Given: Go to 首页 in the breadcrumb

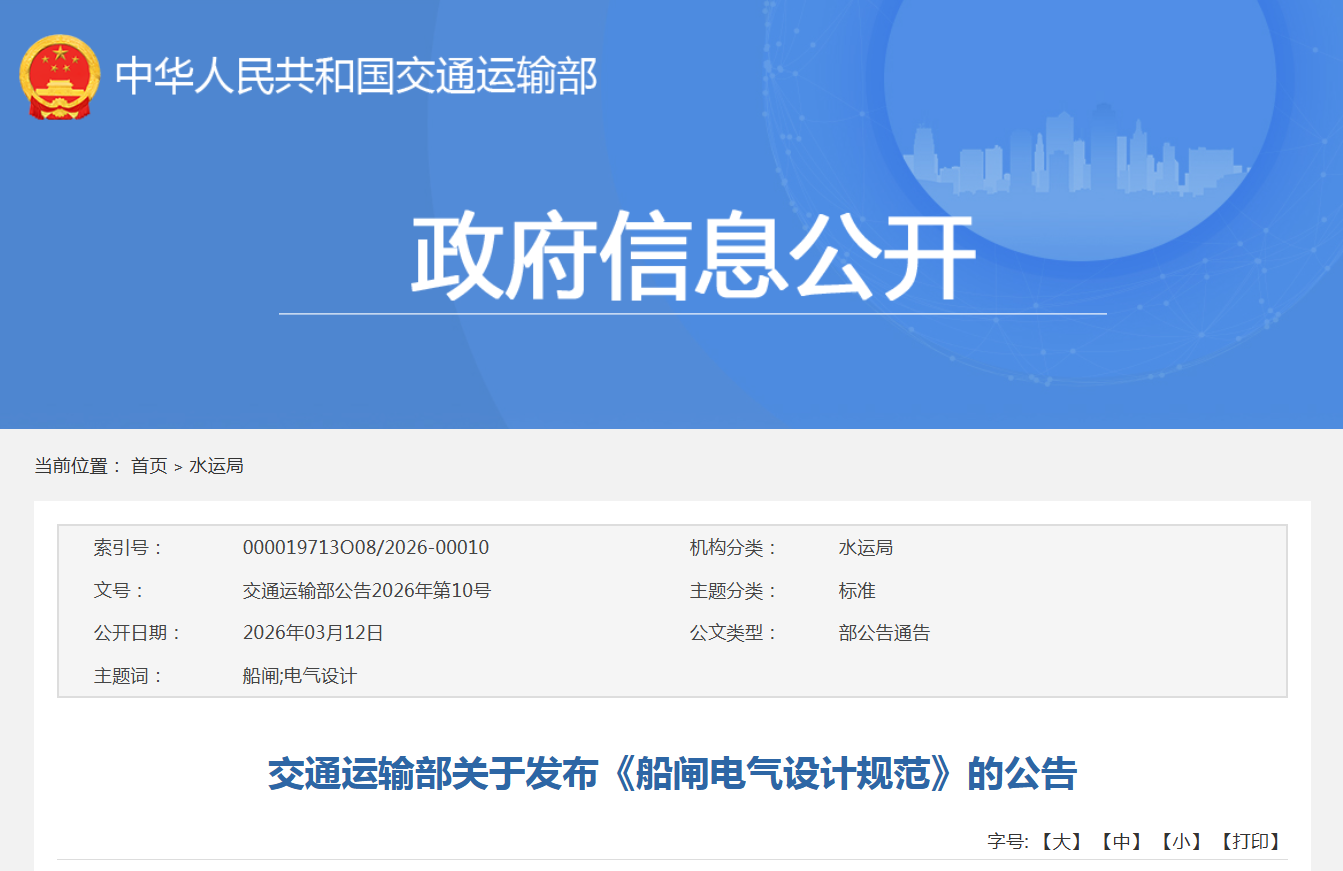Looking at the screenshot, I should pyautogui.click(x=149, y=466).
